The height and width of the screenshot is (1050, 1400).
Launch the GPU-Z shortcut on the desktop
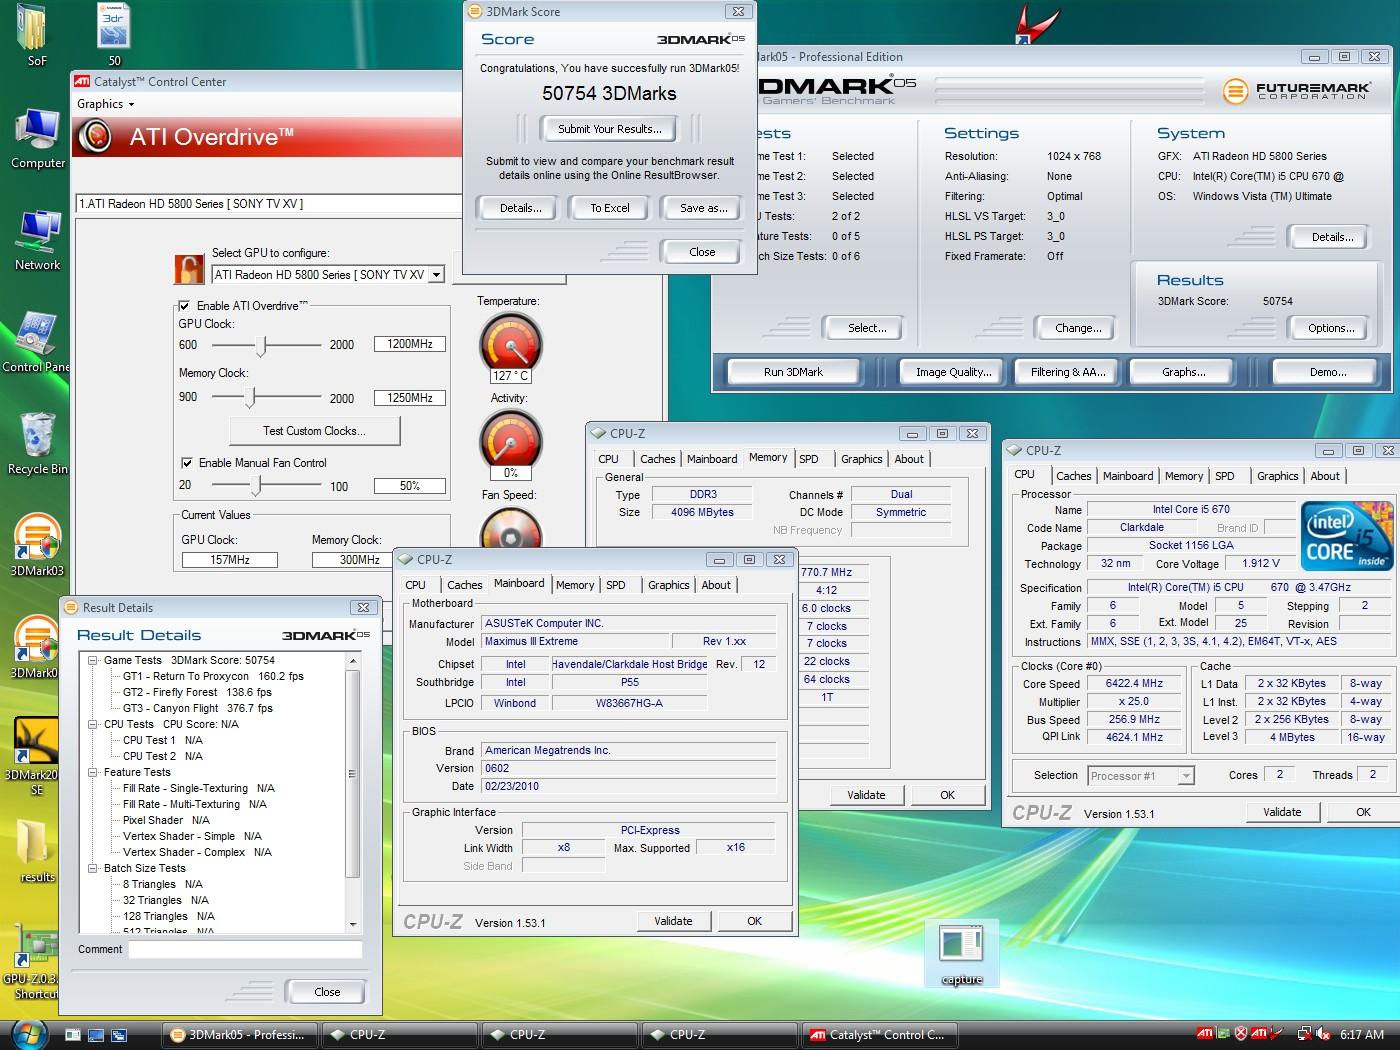point(30,962)
